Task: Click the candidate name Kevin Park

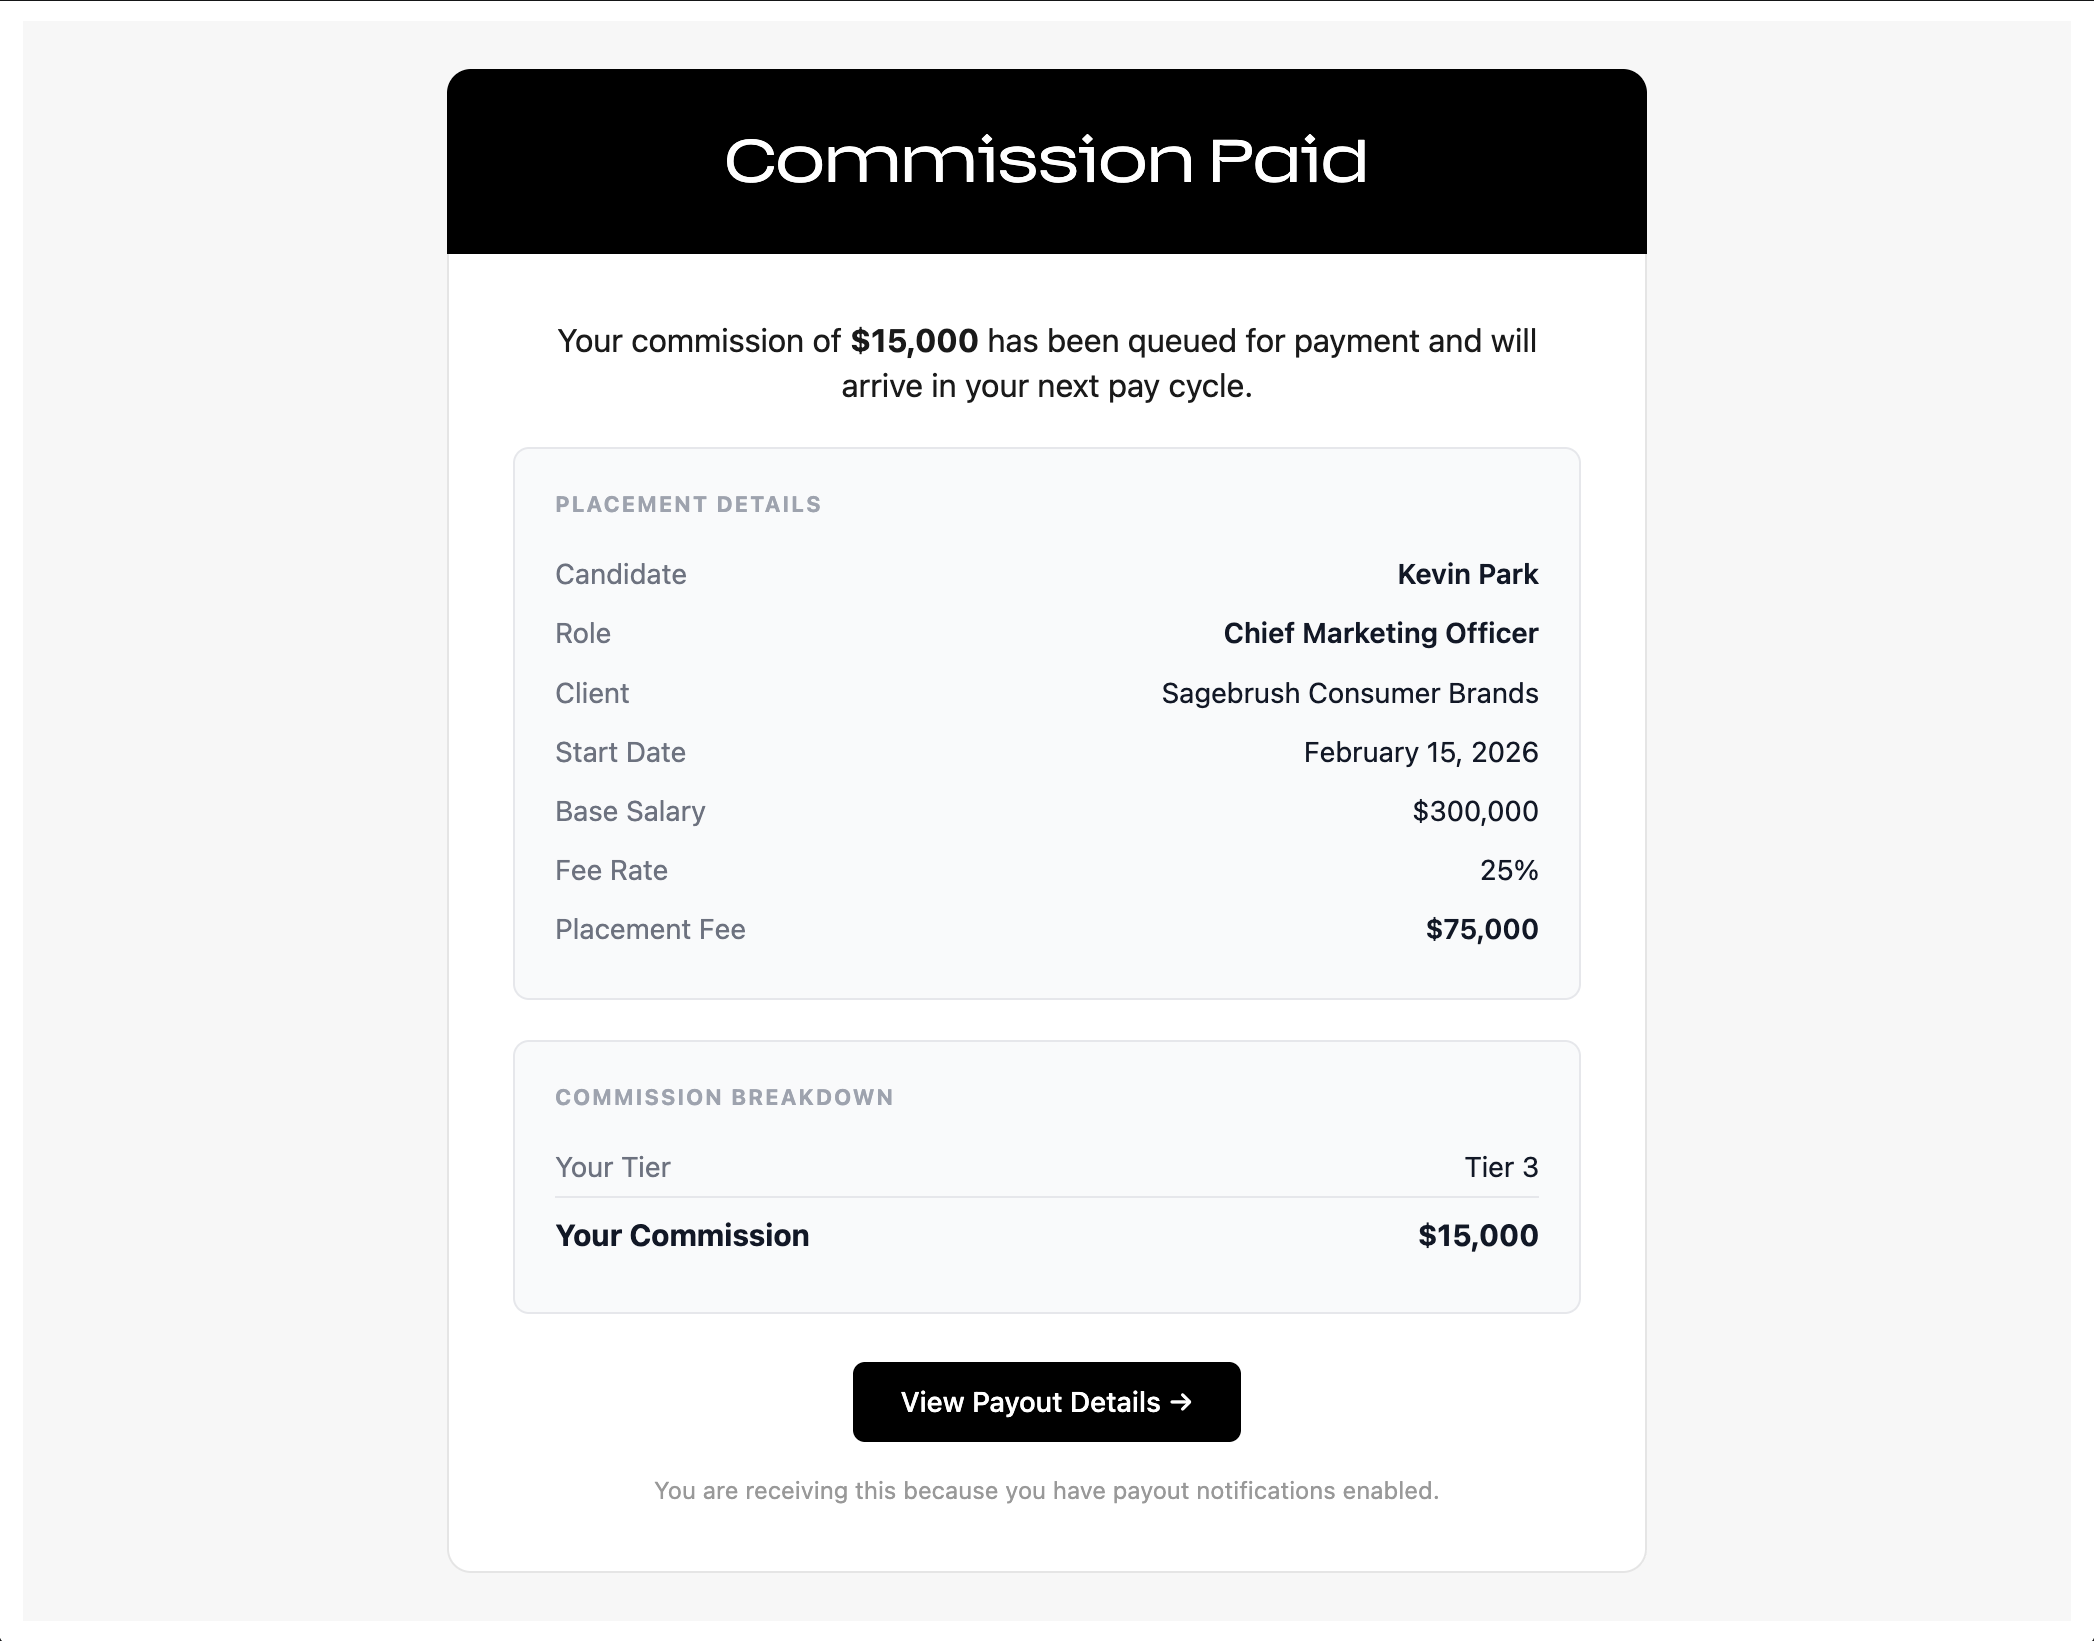Action: (1467, 574)
